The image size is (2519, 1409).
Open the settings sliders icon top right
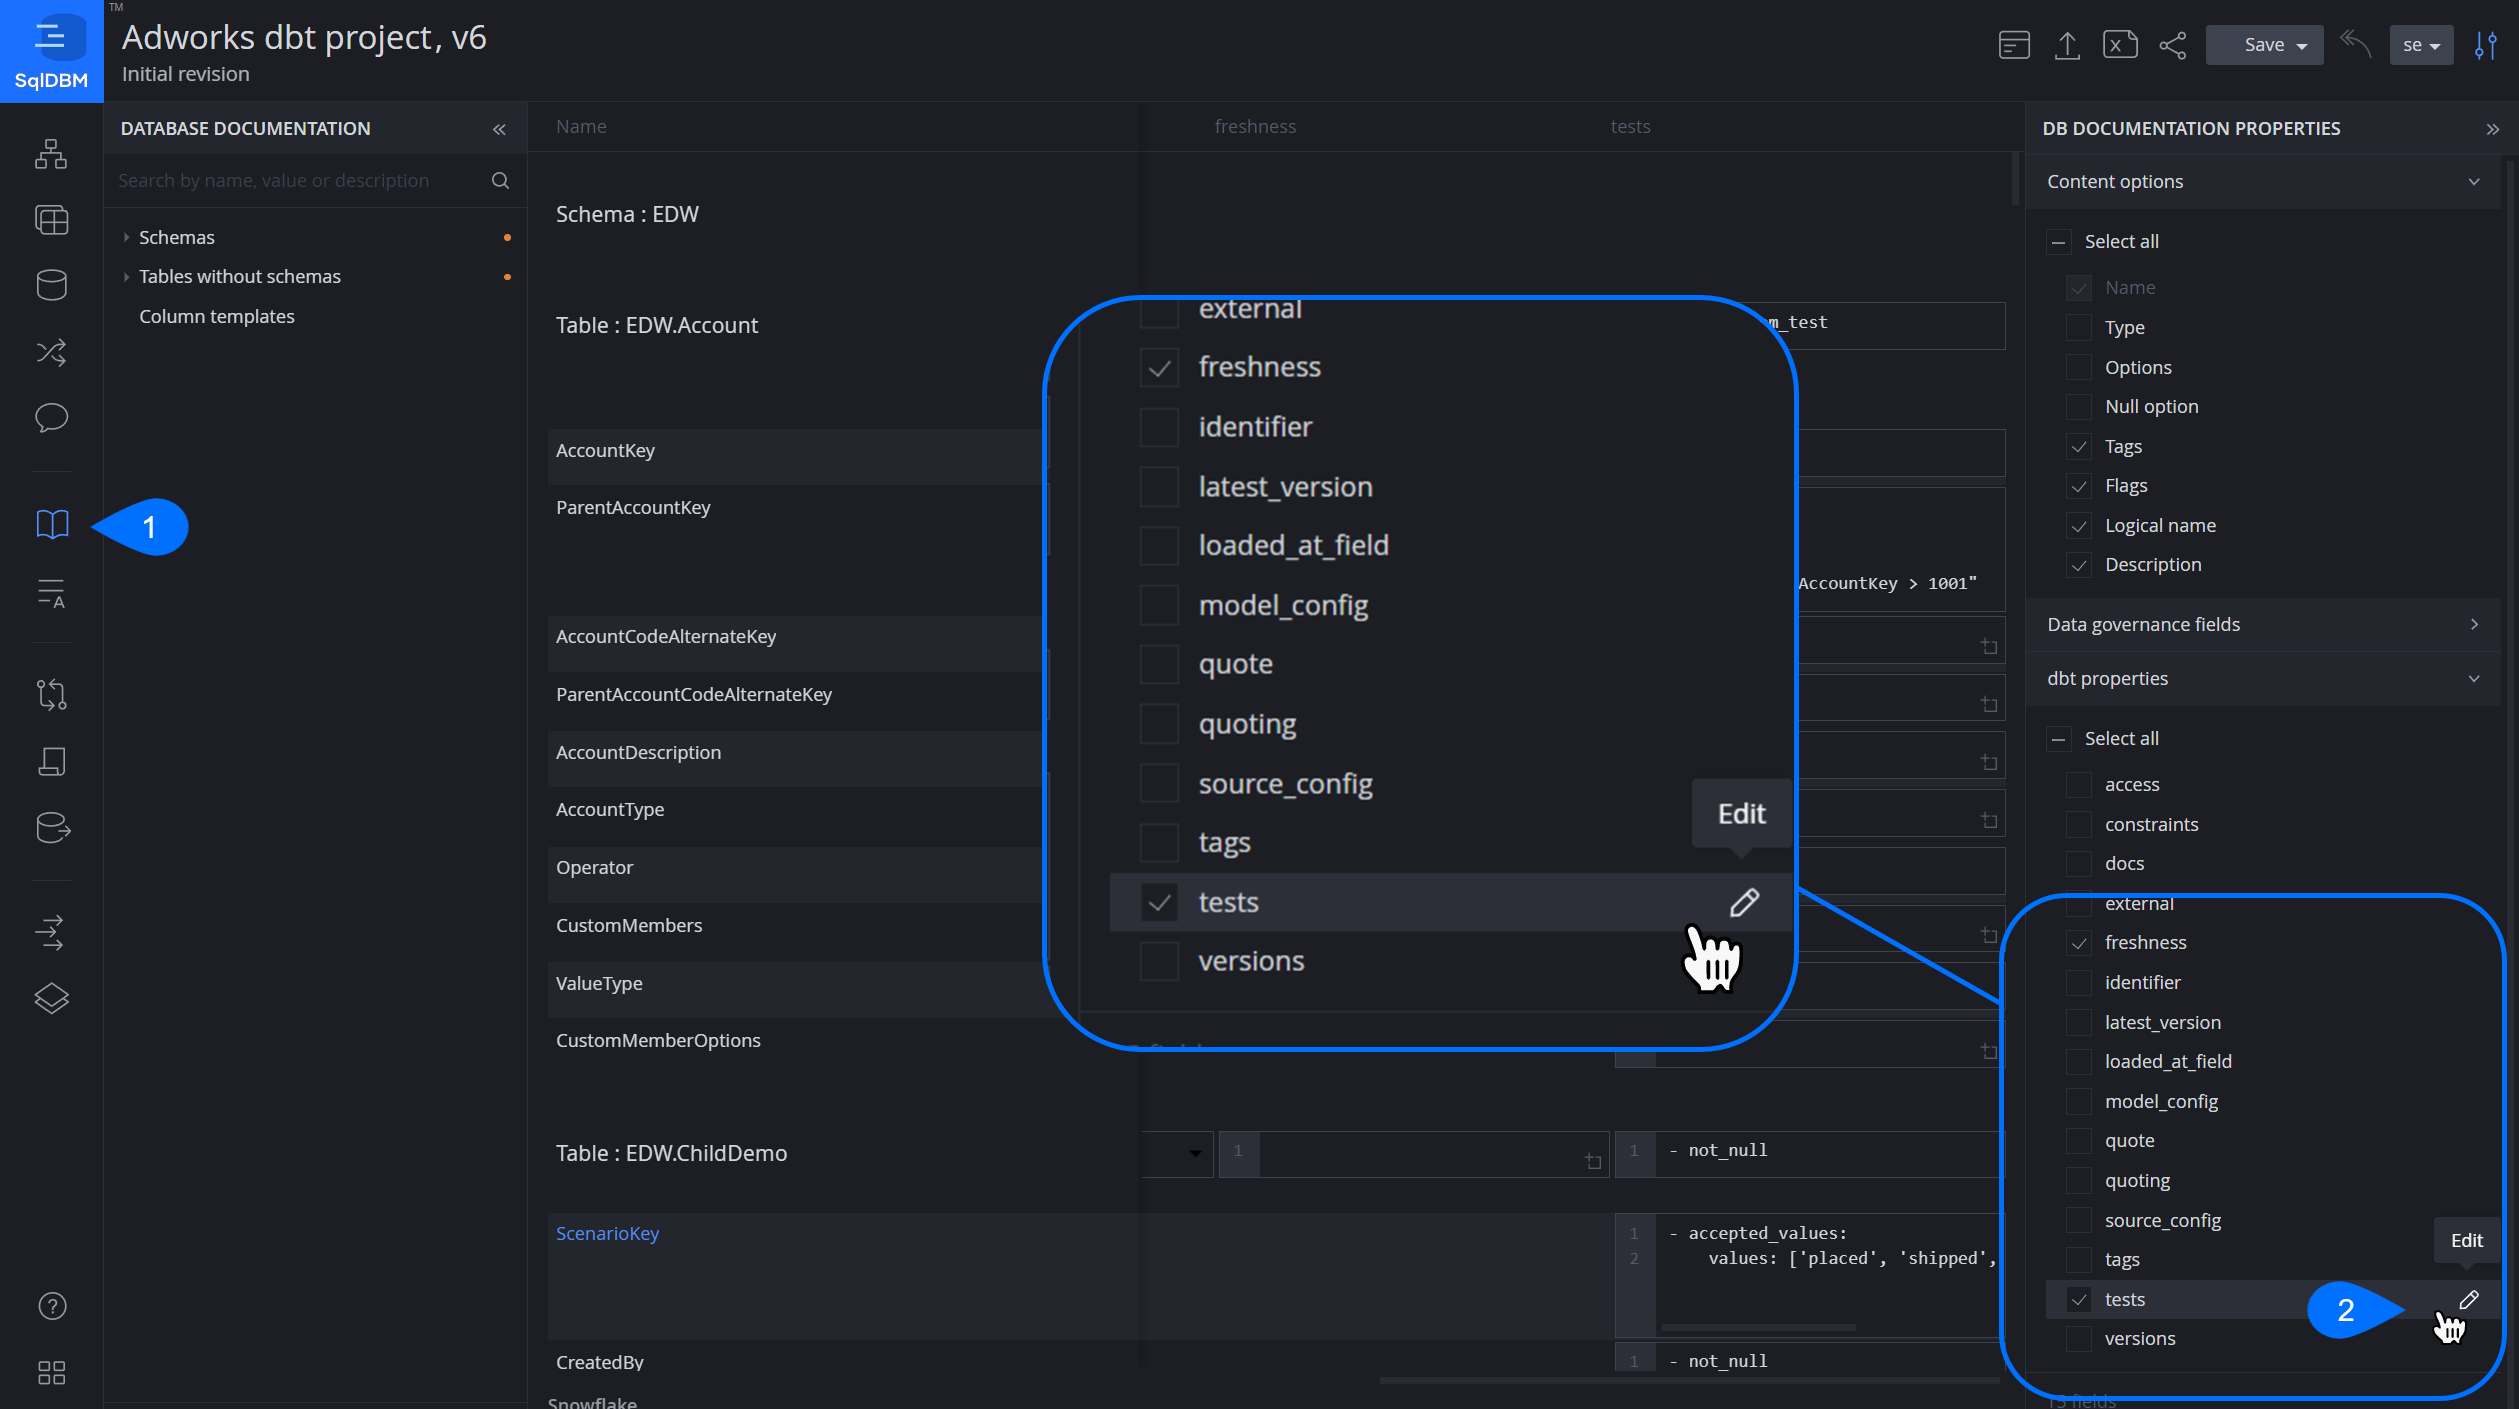2487,44
